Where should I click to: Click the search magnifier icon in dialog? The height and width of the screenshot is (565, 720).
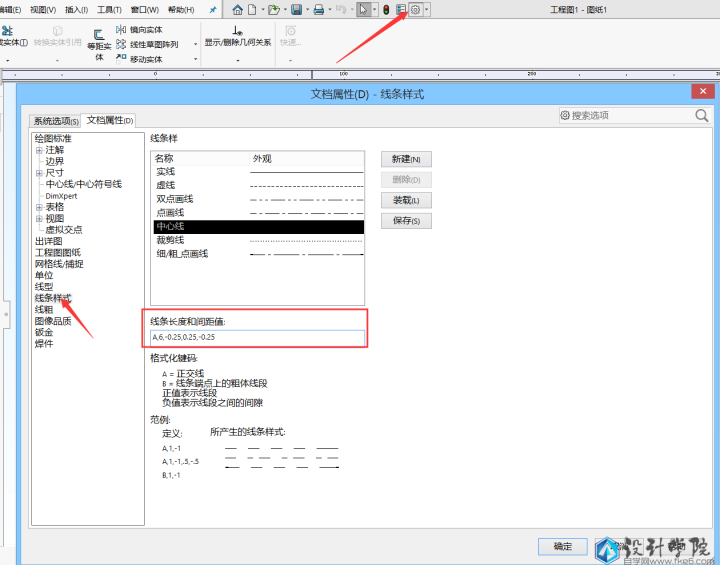(701, 116)
